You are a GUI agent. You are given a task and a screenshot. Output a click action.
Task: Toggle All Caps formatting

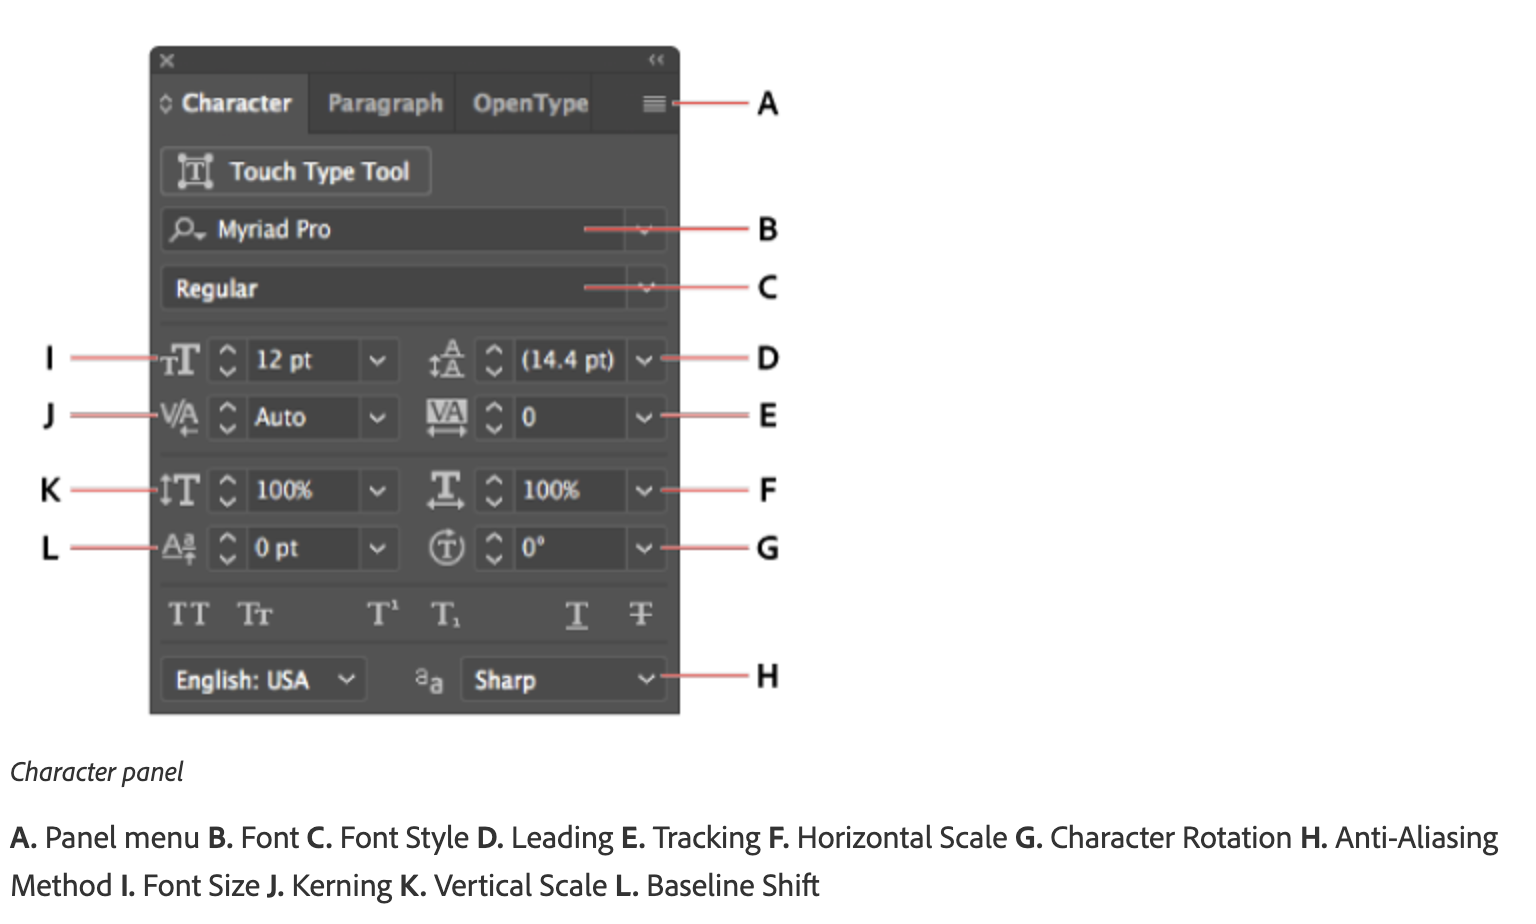coord(188,614)
